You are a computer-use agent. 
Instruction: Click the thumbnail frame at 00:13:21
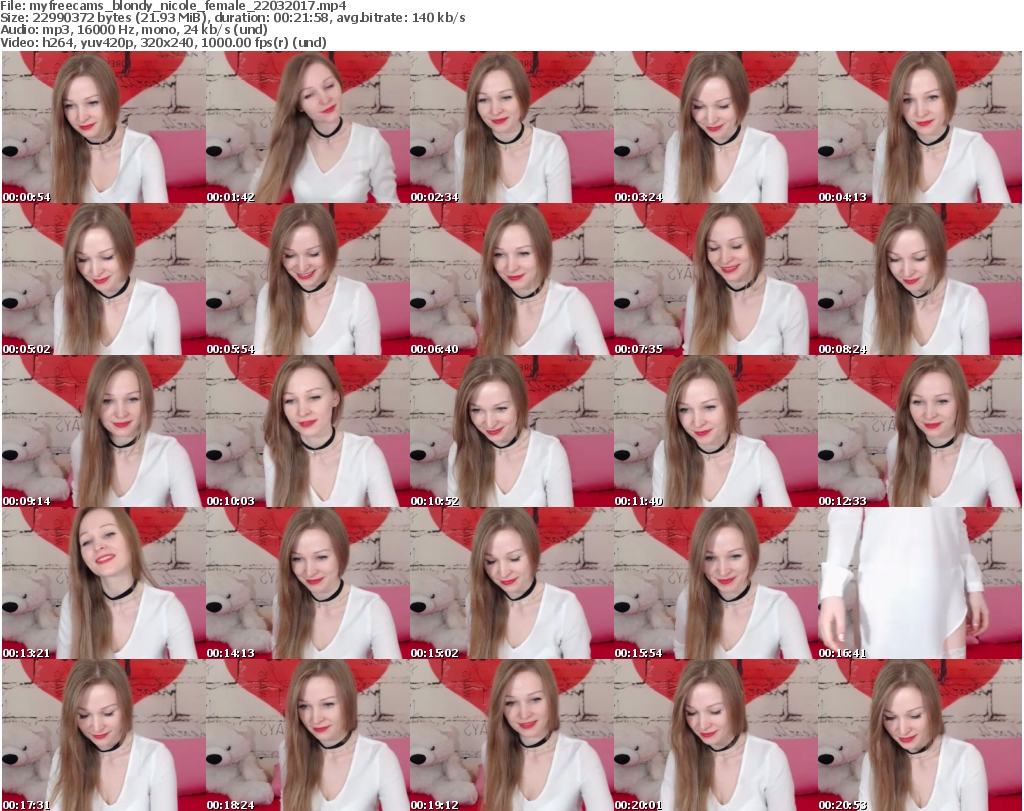click(104, 583)
